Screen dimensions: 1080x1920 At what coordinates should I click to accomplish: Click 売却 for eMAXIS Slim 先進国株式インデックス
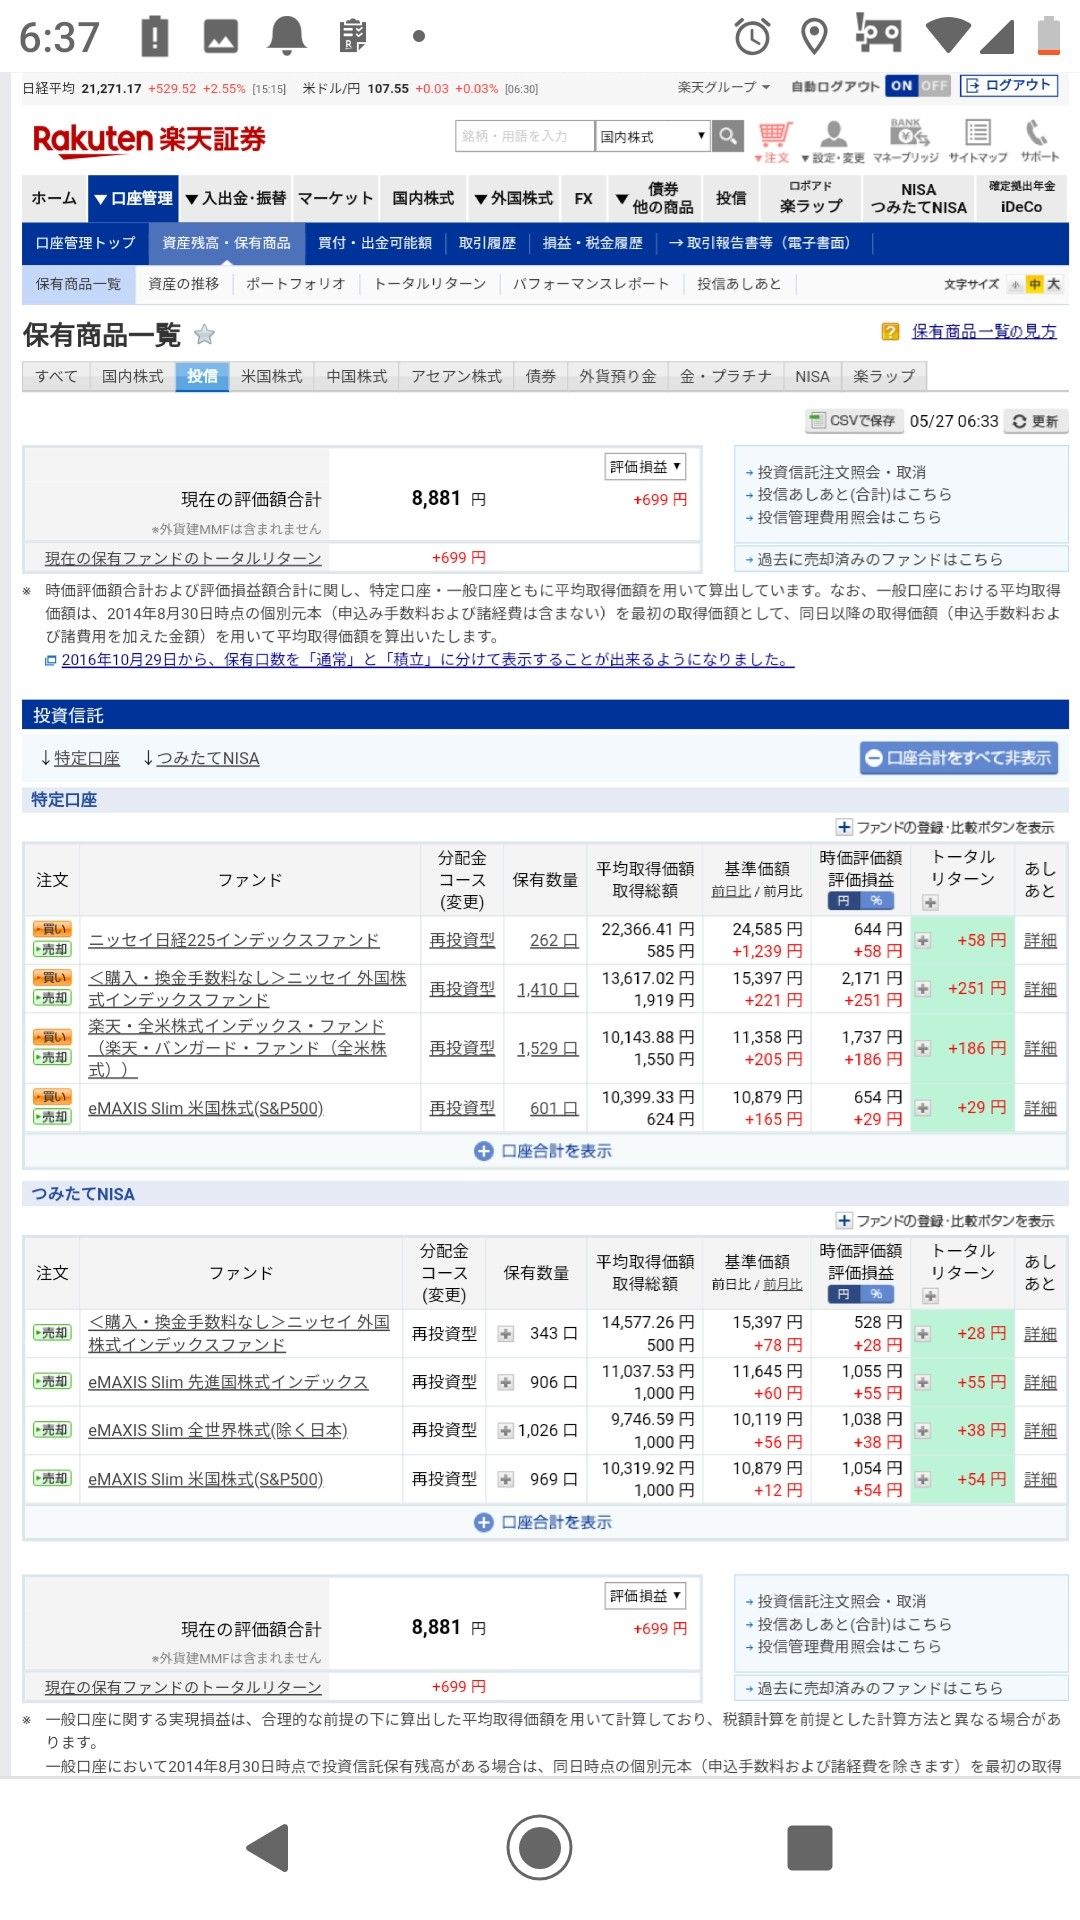pos(52,1381)
